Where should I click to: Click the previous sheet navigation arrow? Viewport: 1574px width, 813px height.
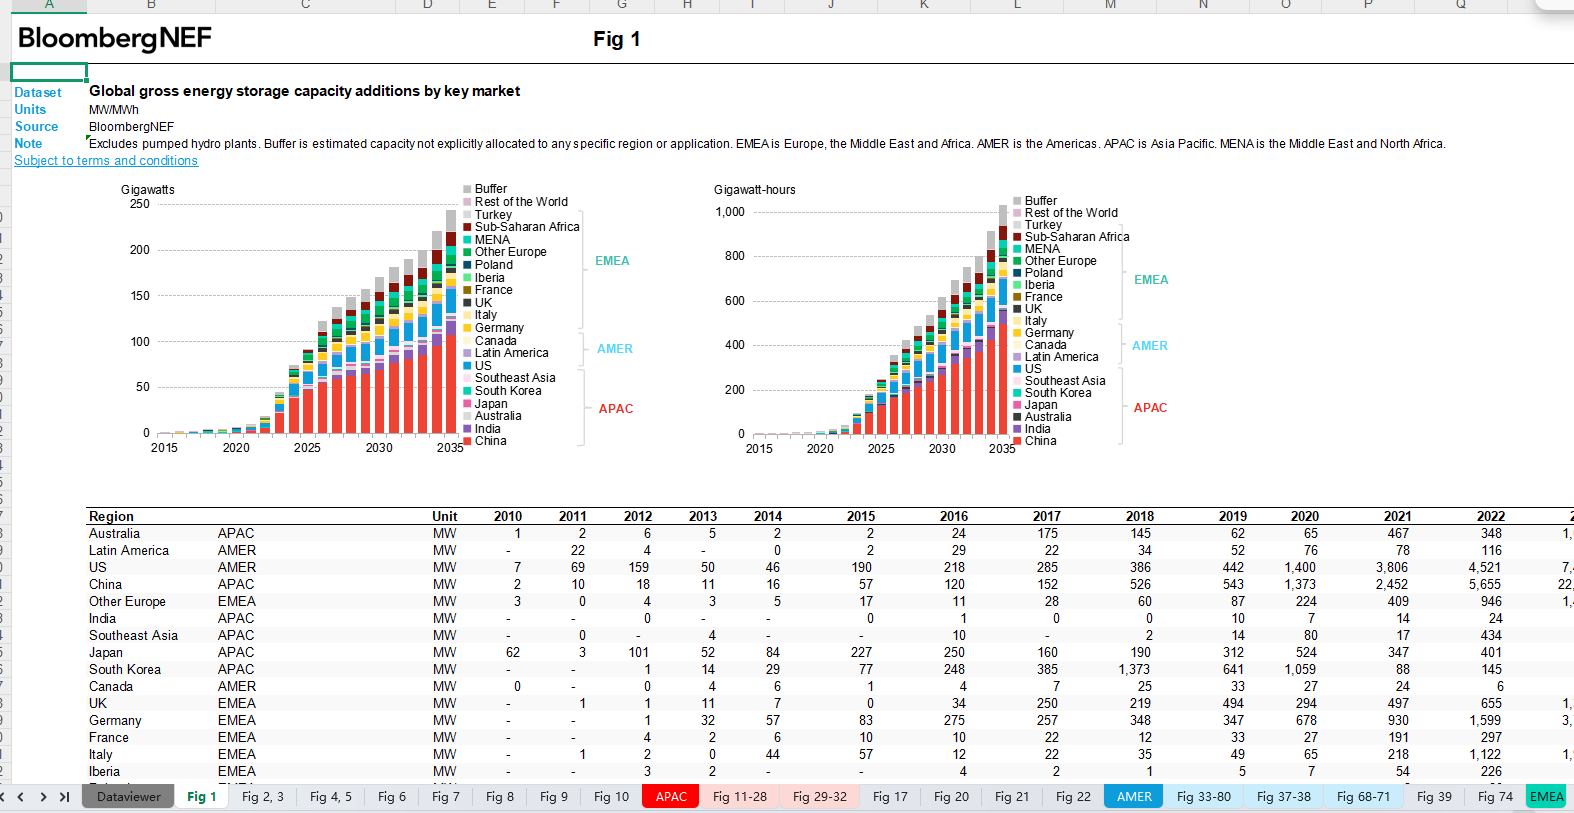(20, 797)
